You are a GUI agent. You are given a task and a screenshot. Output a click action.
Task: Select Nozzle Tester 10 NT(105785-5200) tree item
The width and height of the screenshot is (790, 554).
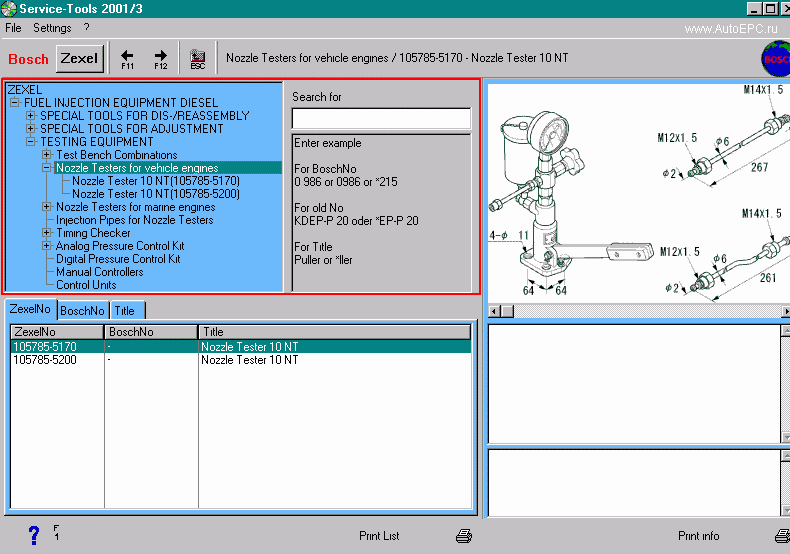(156, 194)
